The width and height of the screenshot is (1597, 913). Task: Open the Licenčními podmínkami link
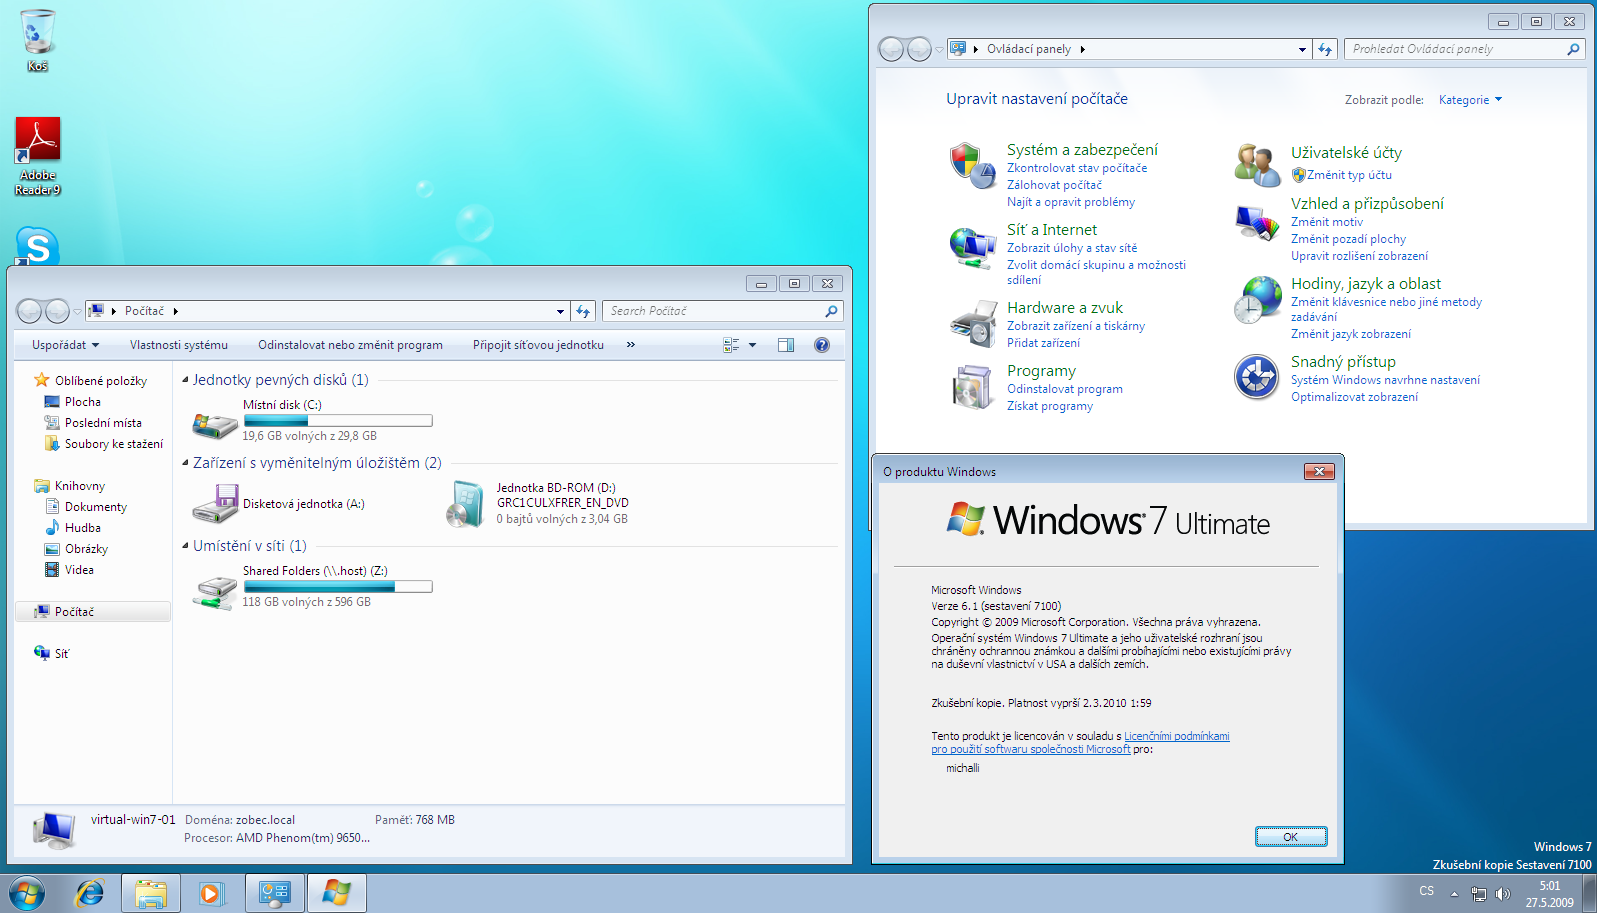click(1177, 736)
